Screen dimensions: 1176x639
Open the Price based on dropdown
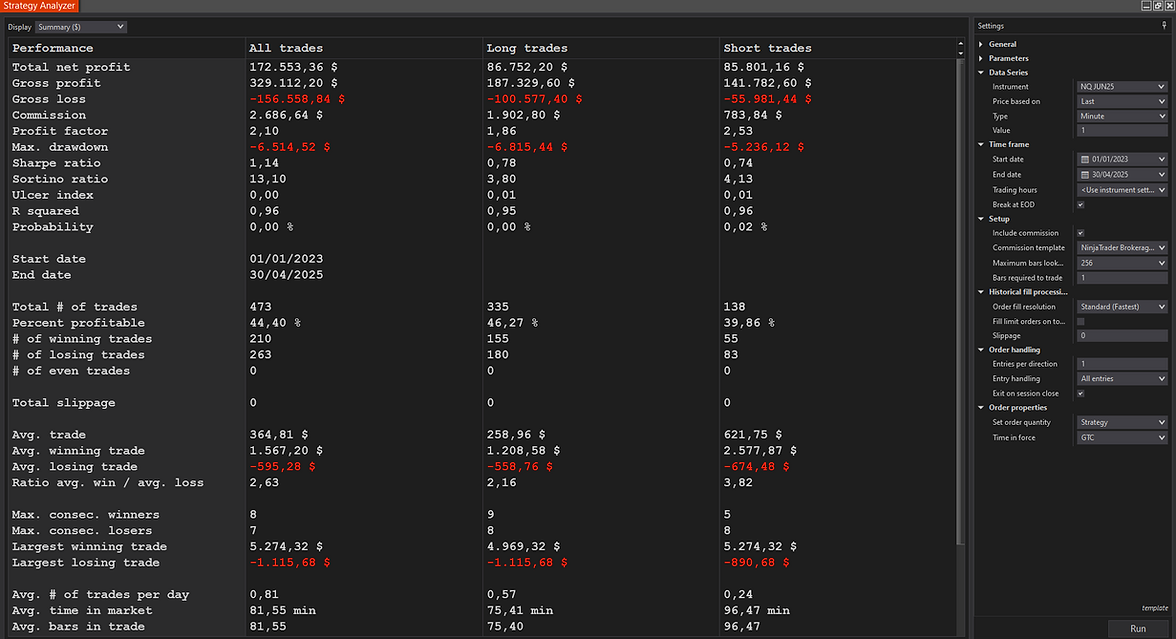(1122, 101)
